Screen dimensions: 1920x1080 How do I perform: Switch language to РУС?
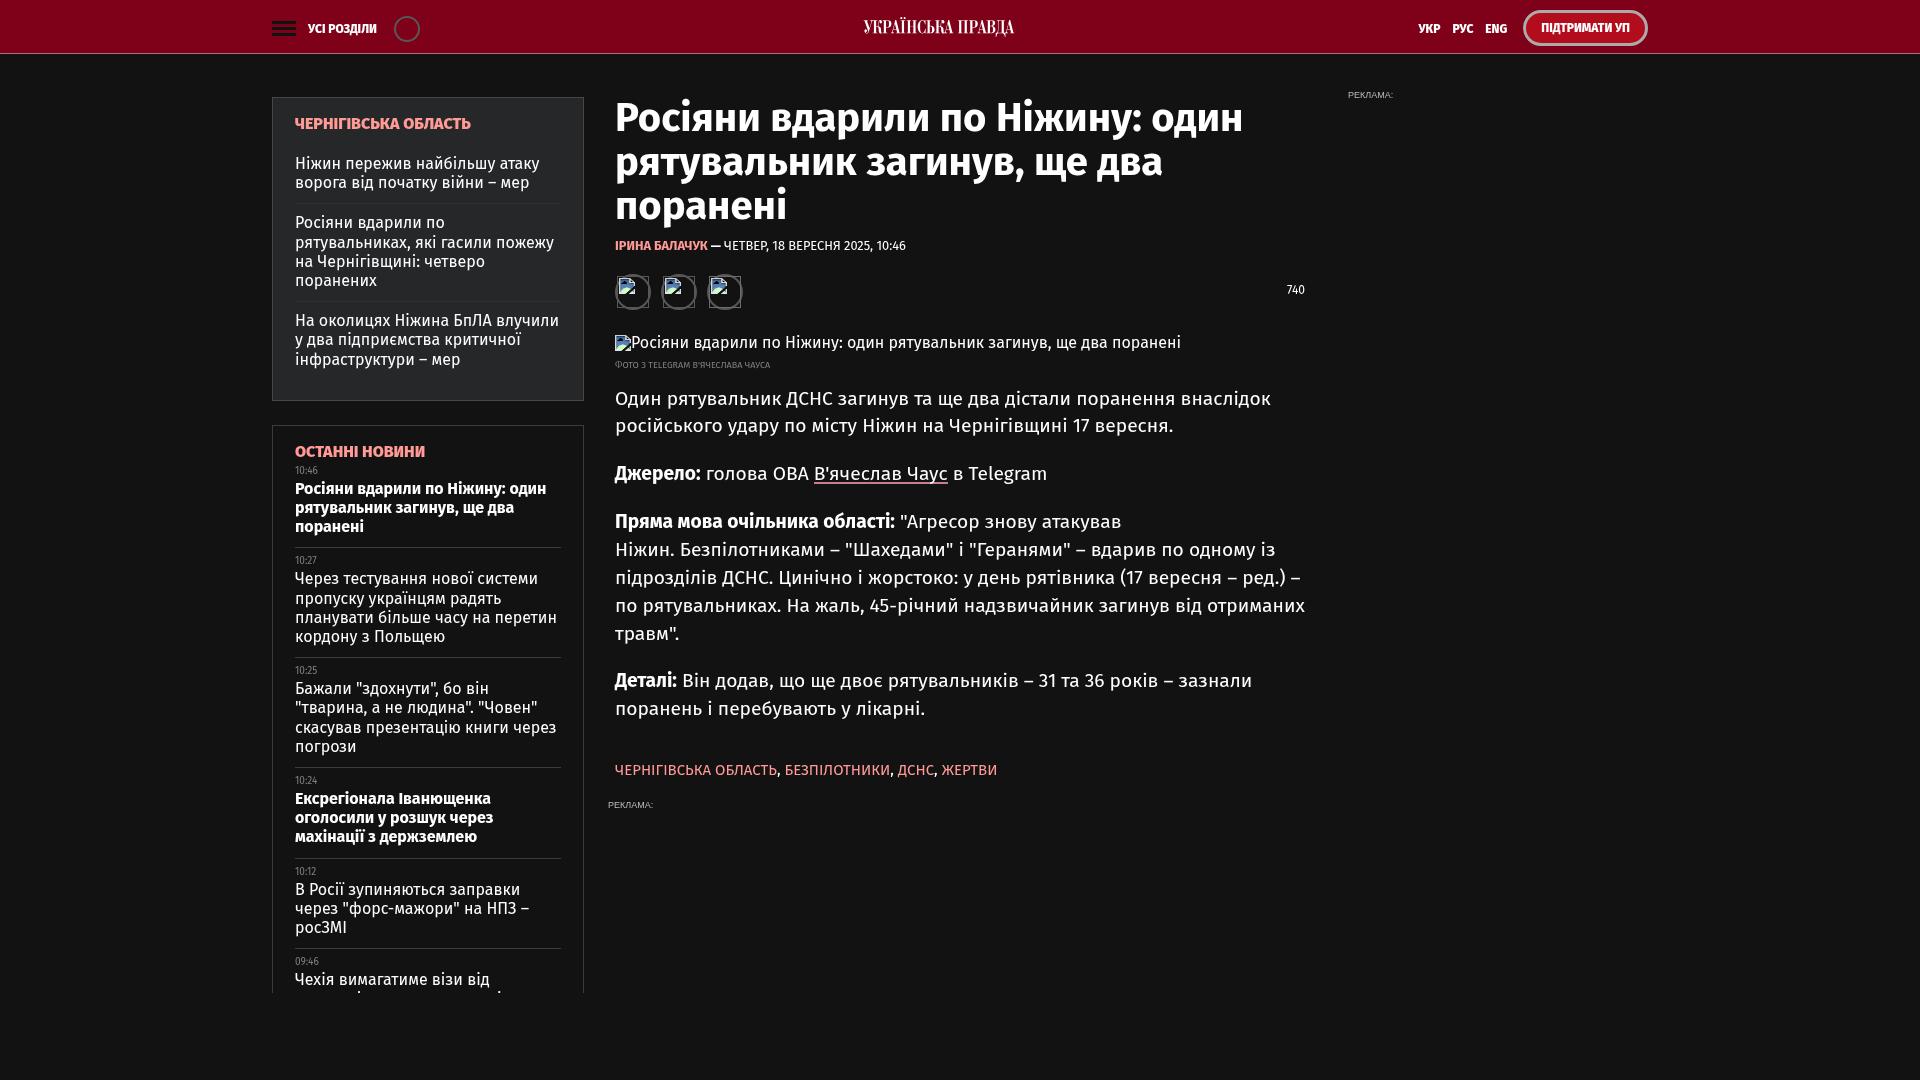(x=1462, y=29)
